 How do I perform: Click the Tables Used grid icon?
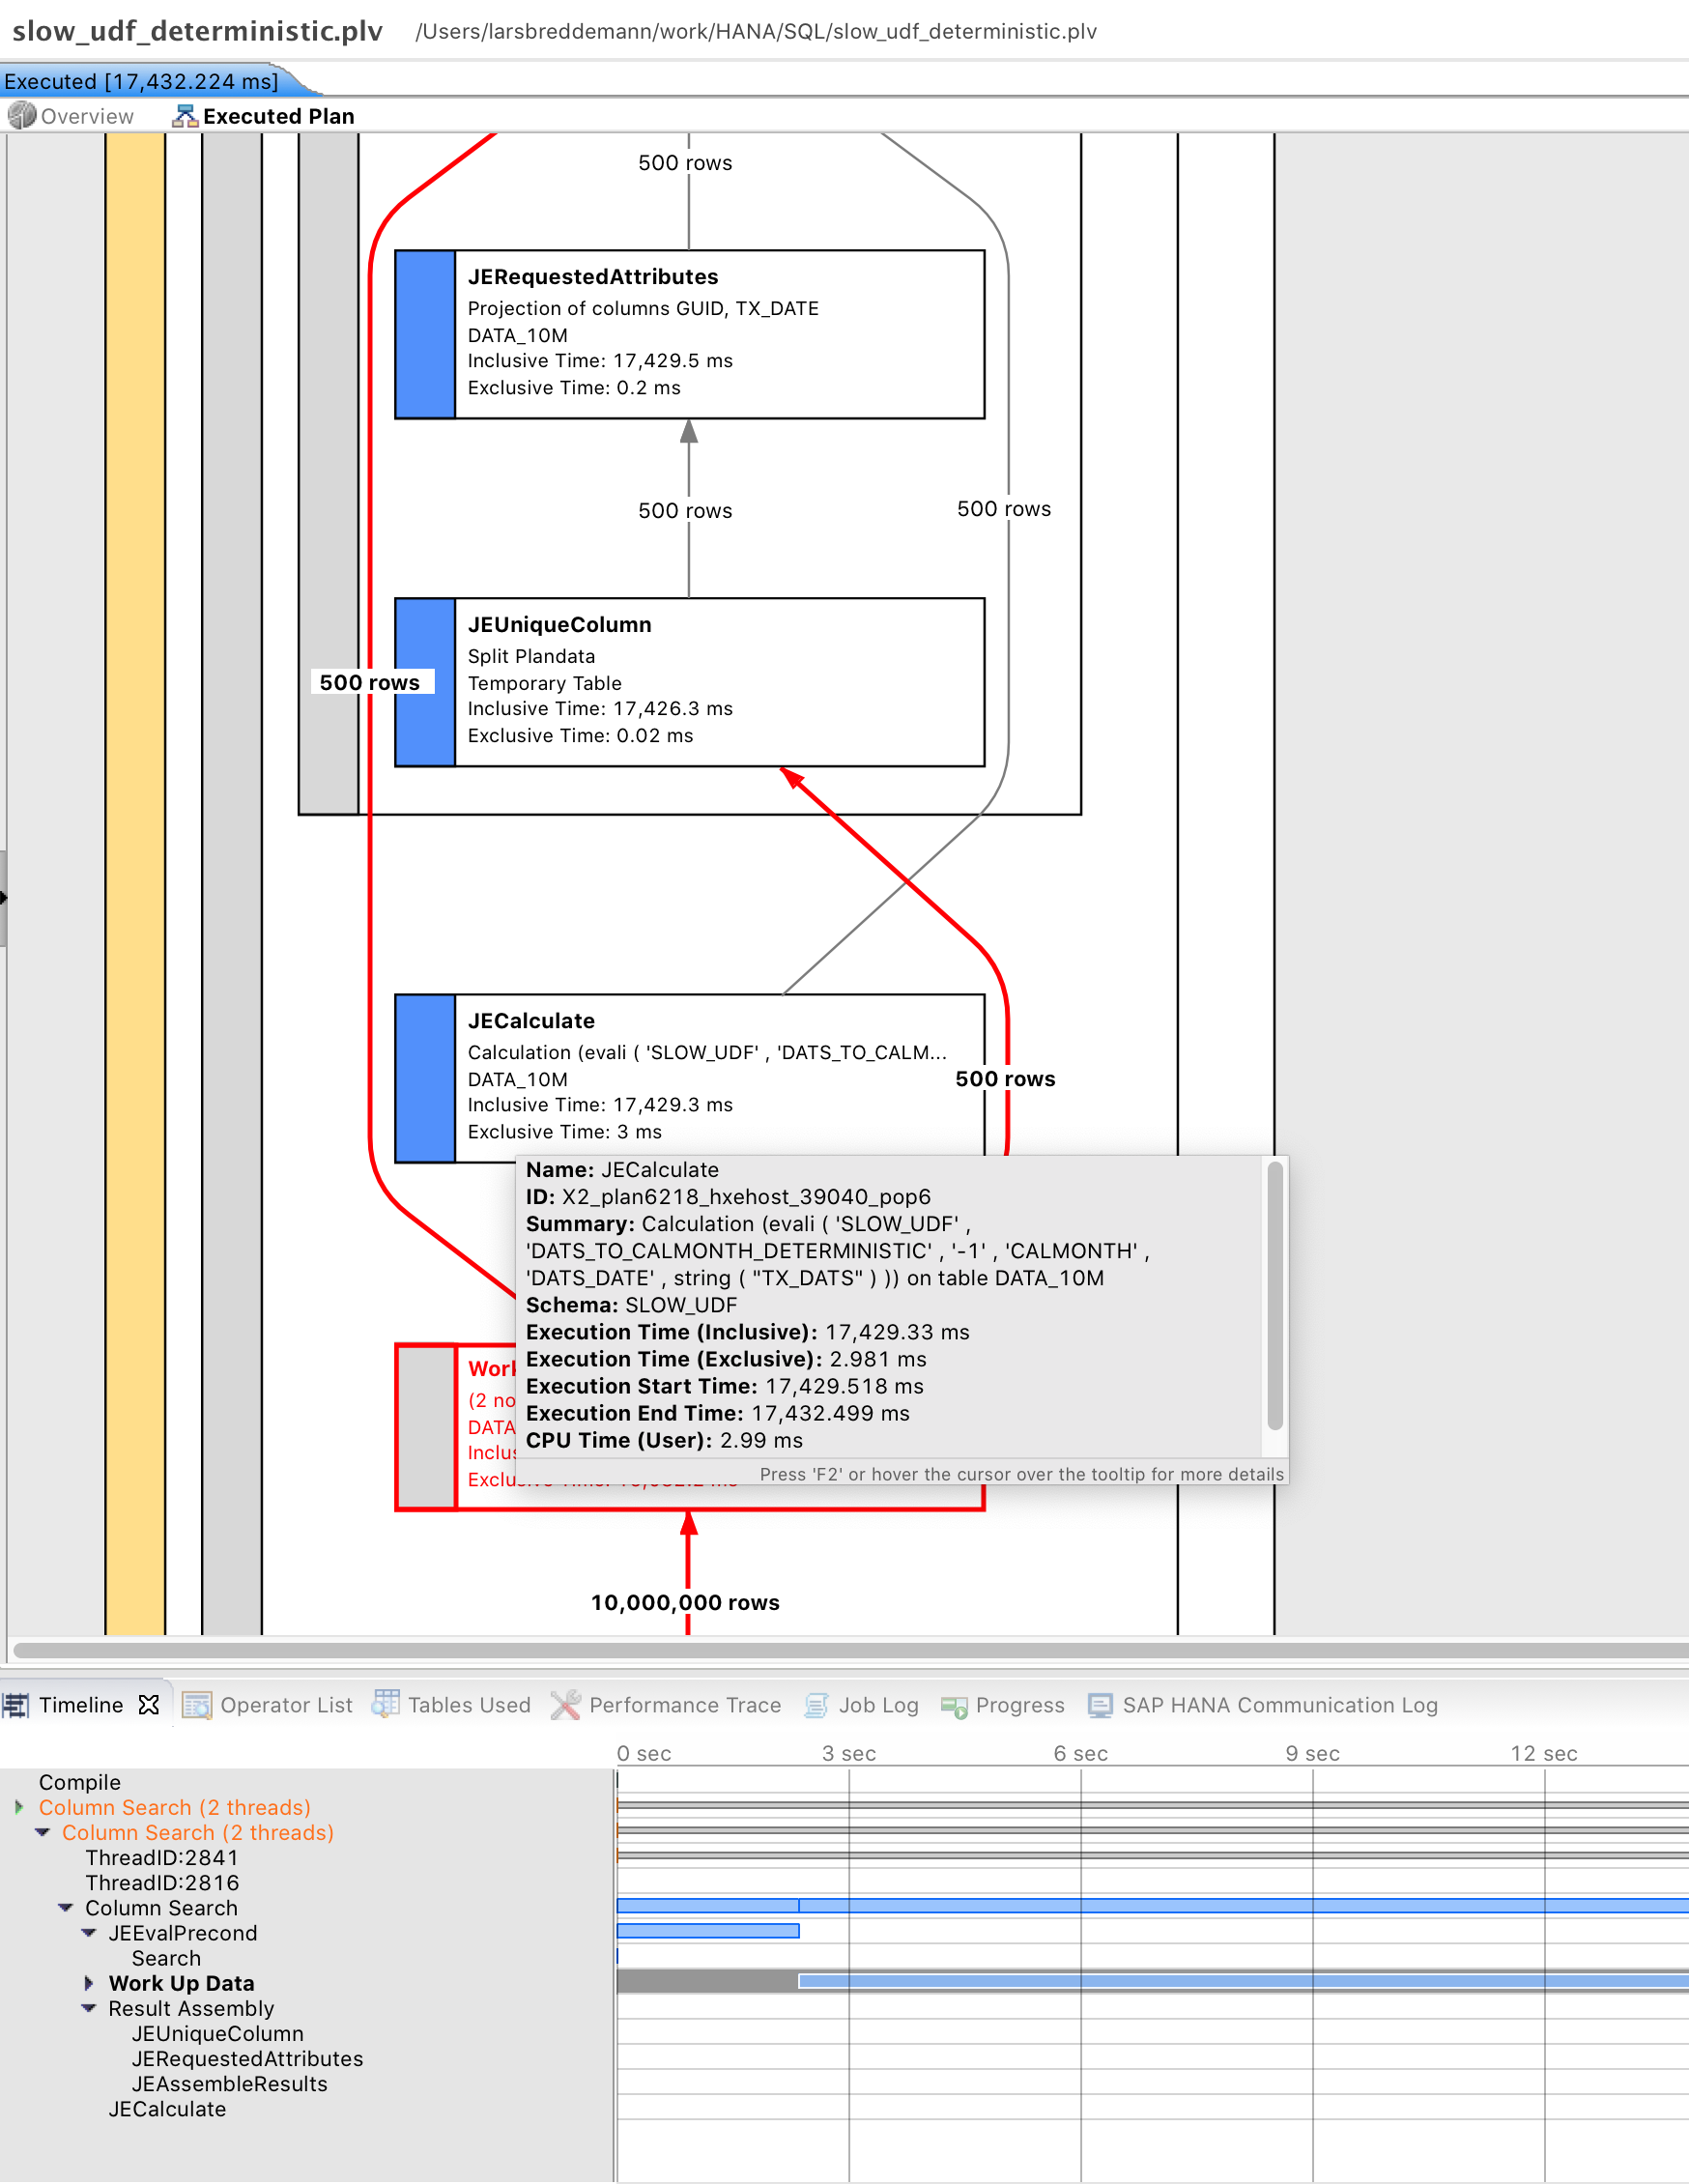[386, 1703]
